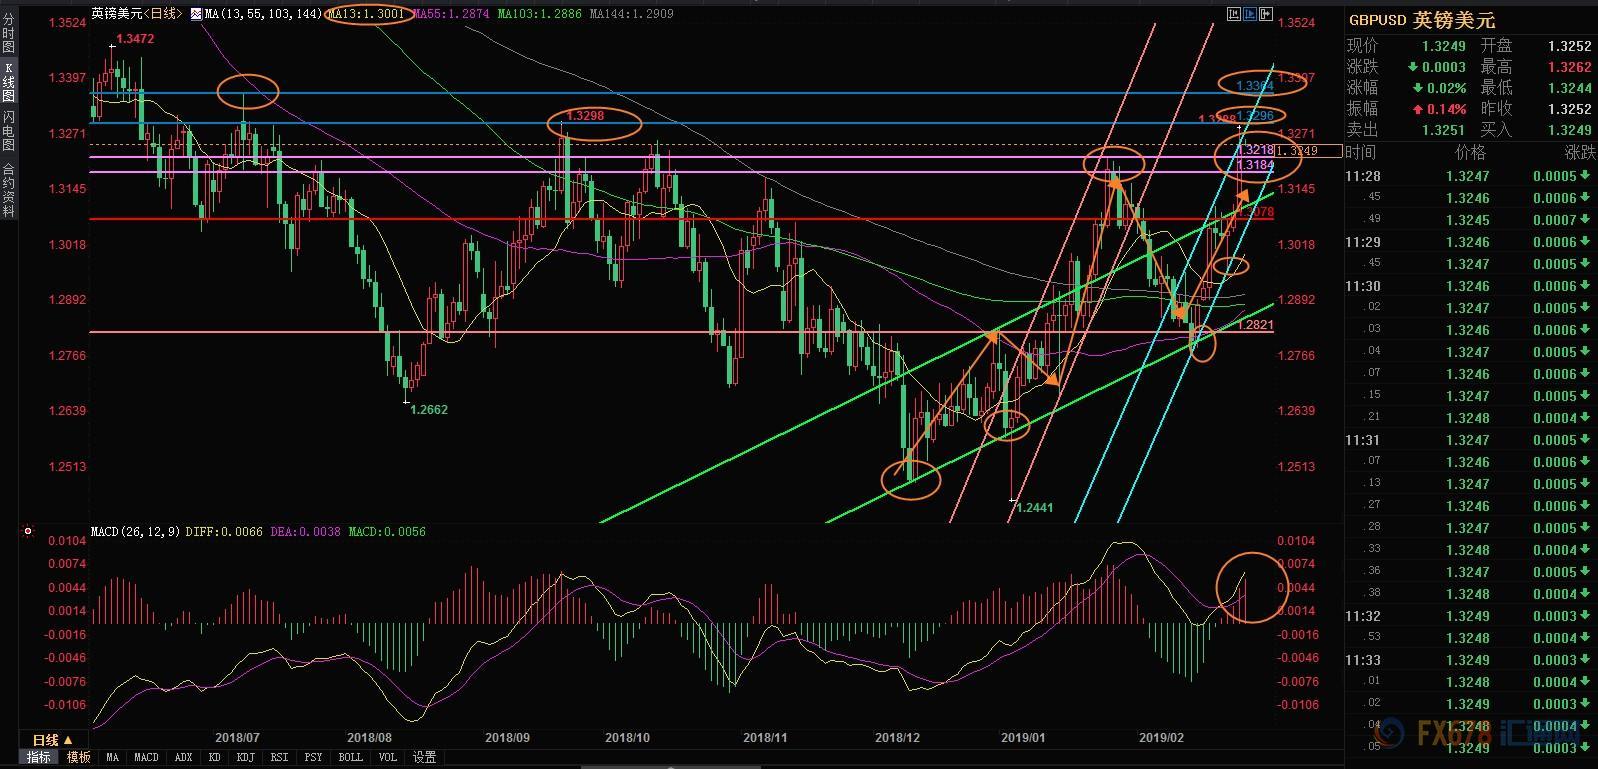Click the MACD:0.0056 value label
Viewport: 1598px width, 769px height.
(x=387, y=532)
